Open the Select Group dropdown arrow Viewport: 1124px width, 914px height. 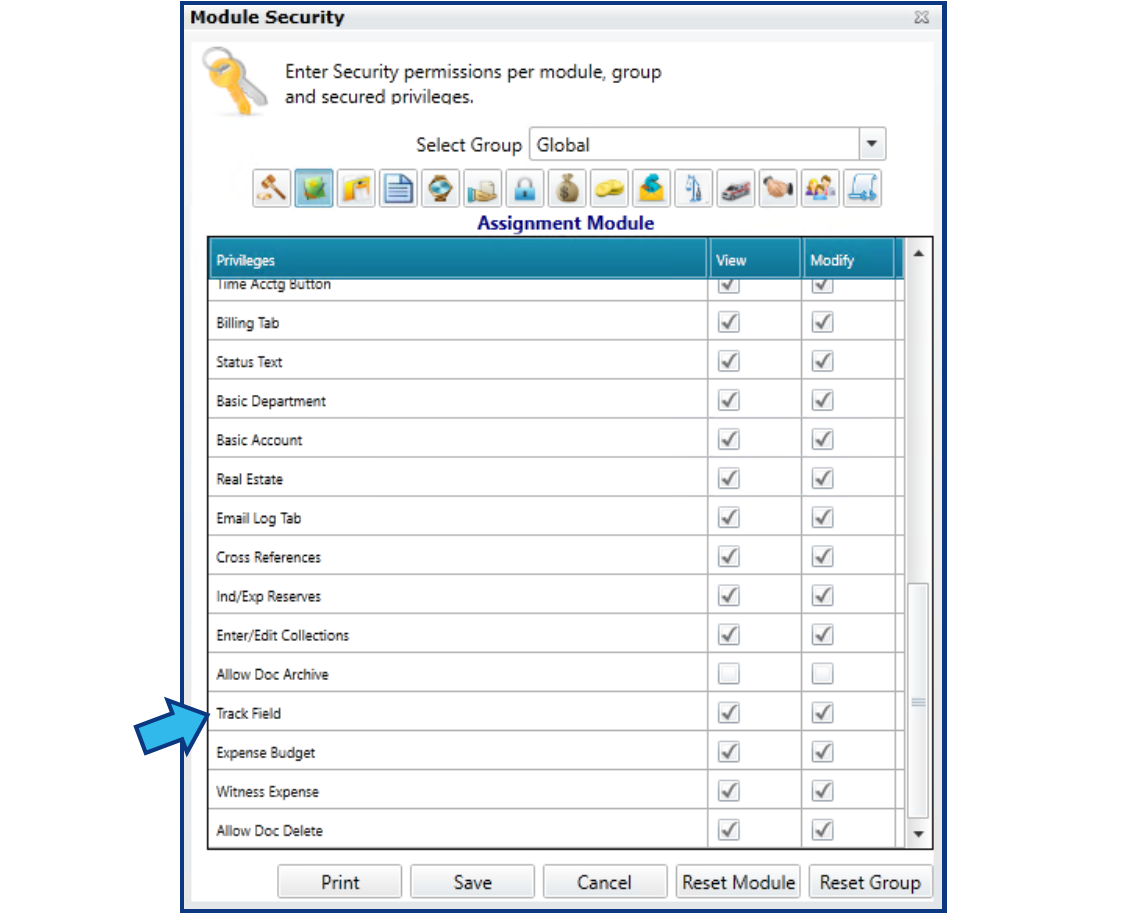[x=872, y=144]
